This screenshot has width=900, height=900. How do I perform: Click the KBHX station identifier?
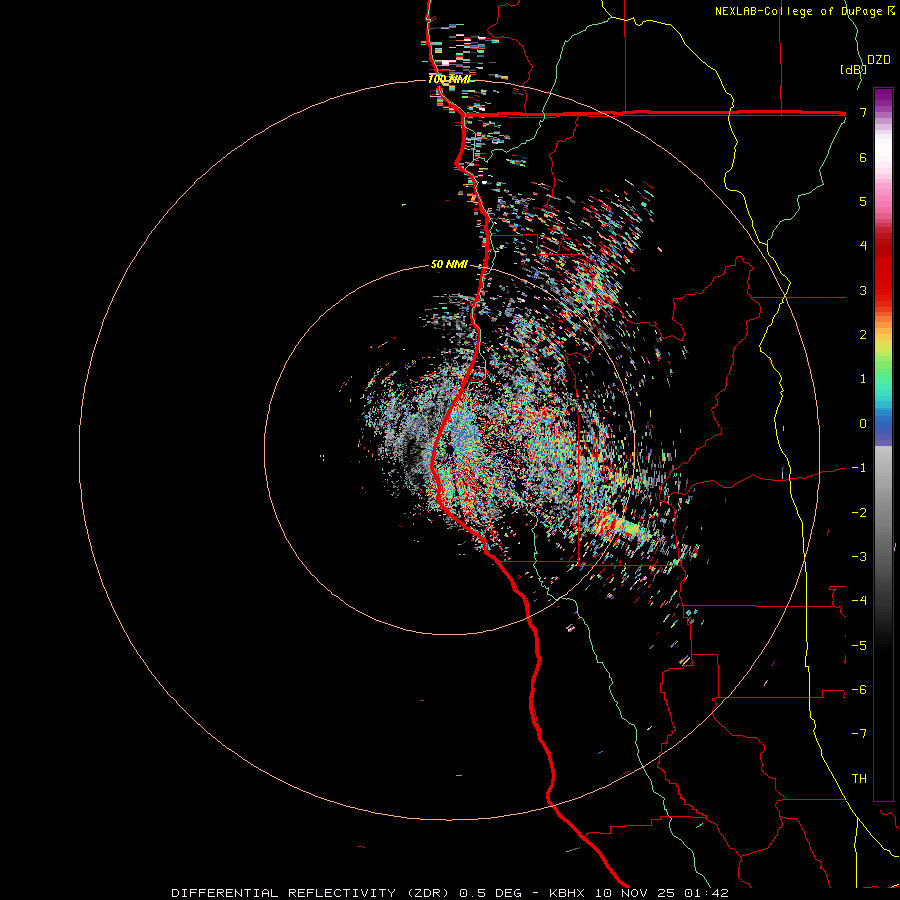click(x=567, y=893)
